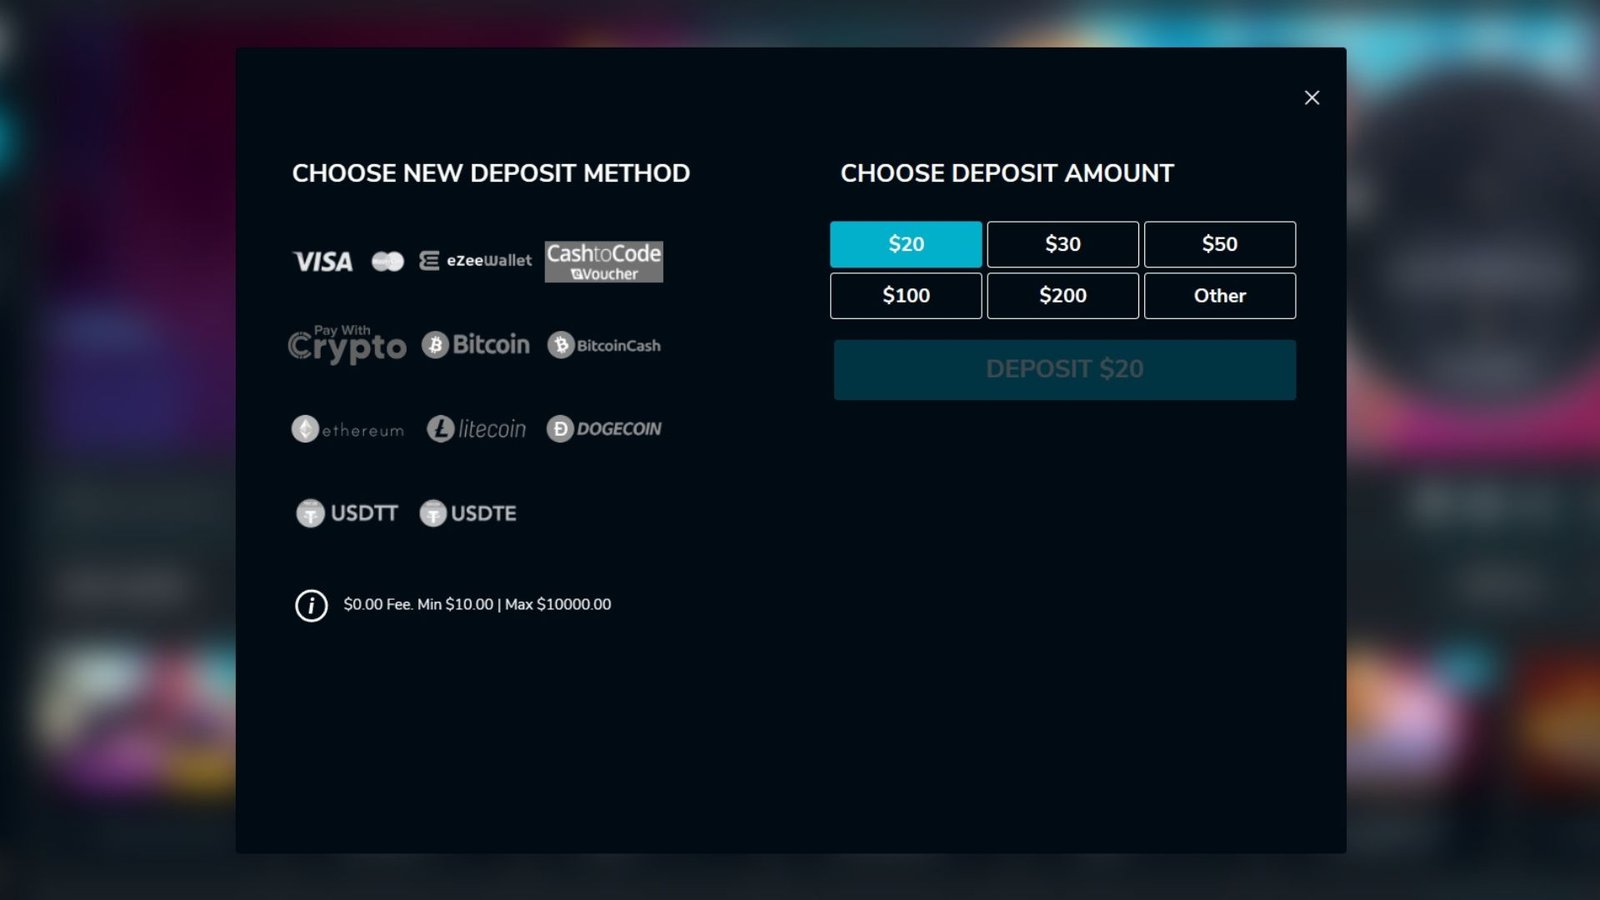
Task: Close the deposit dialog
Action: pyautogui.click(x=1312, y=98)
